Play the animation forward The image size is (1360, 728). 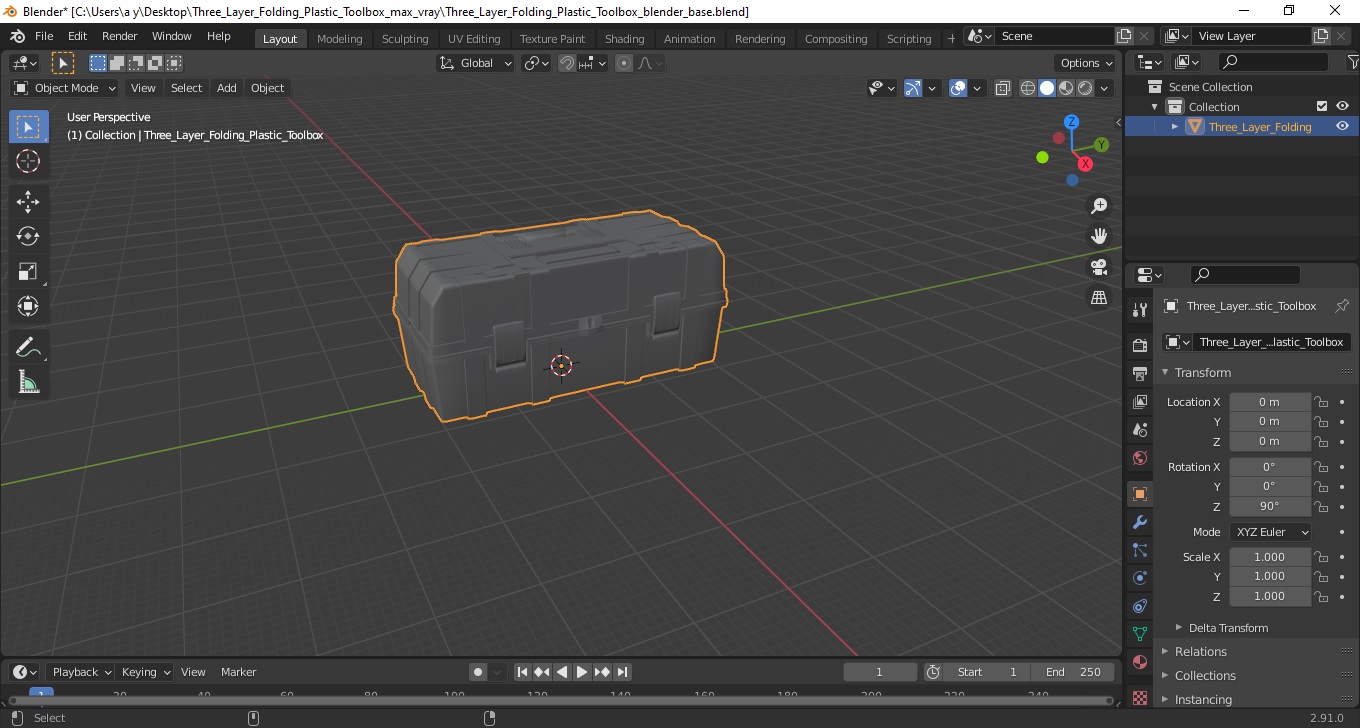(x=582, y=672)
